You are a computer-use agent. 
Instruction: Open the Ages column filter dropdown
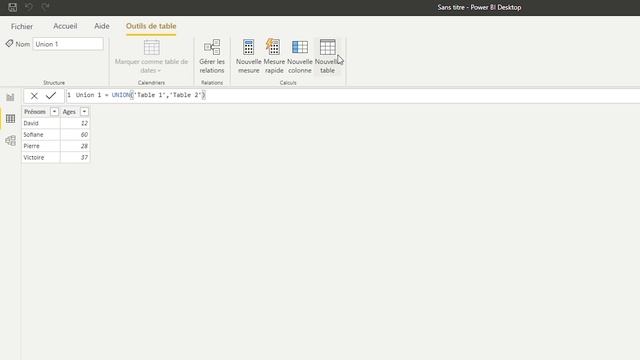click(84, 111)
